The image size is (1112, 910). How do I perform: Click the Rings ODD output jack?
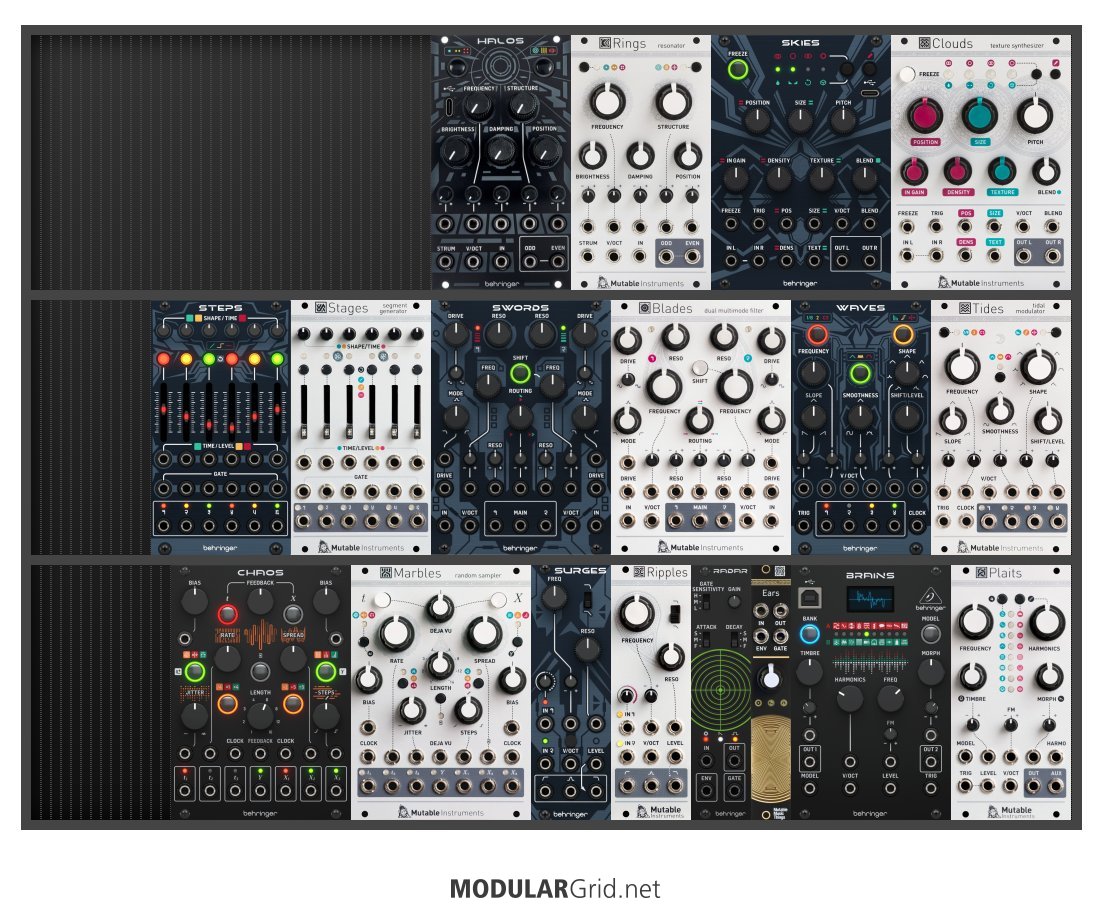666,256
